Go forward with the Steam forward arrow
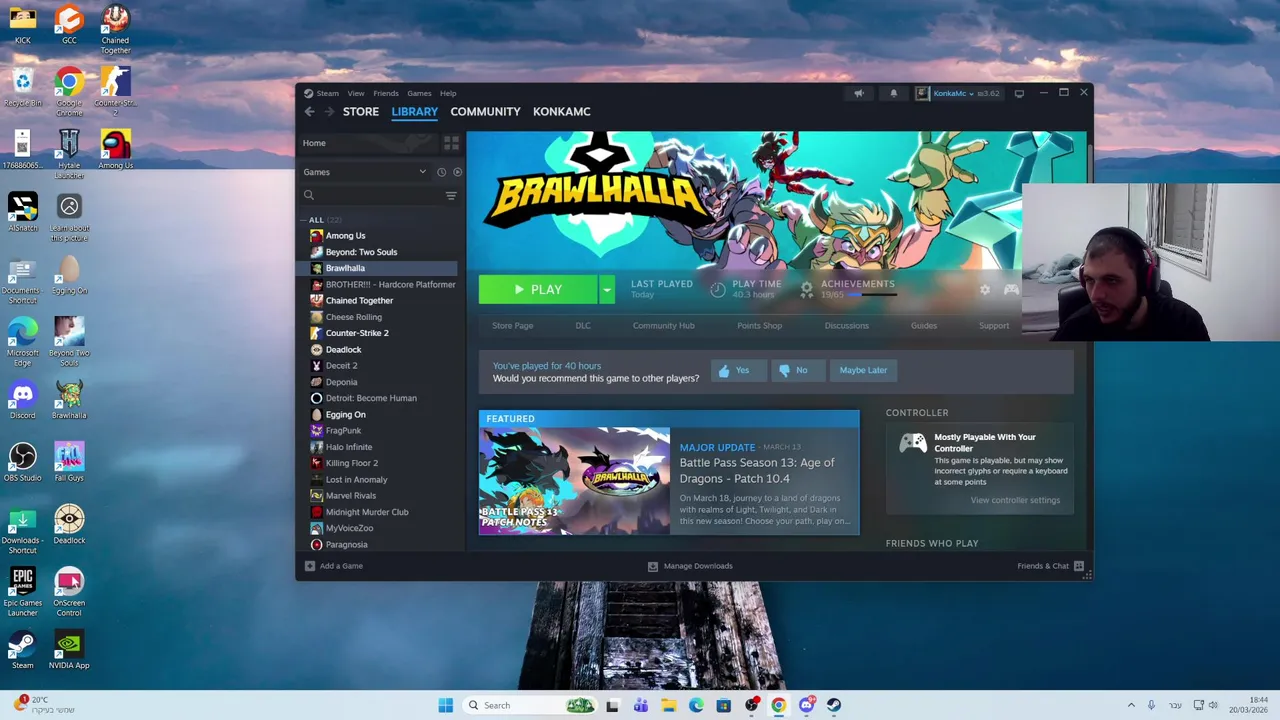 tap(328, 112)
